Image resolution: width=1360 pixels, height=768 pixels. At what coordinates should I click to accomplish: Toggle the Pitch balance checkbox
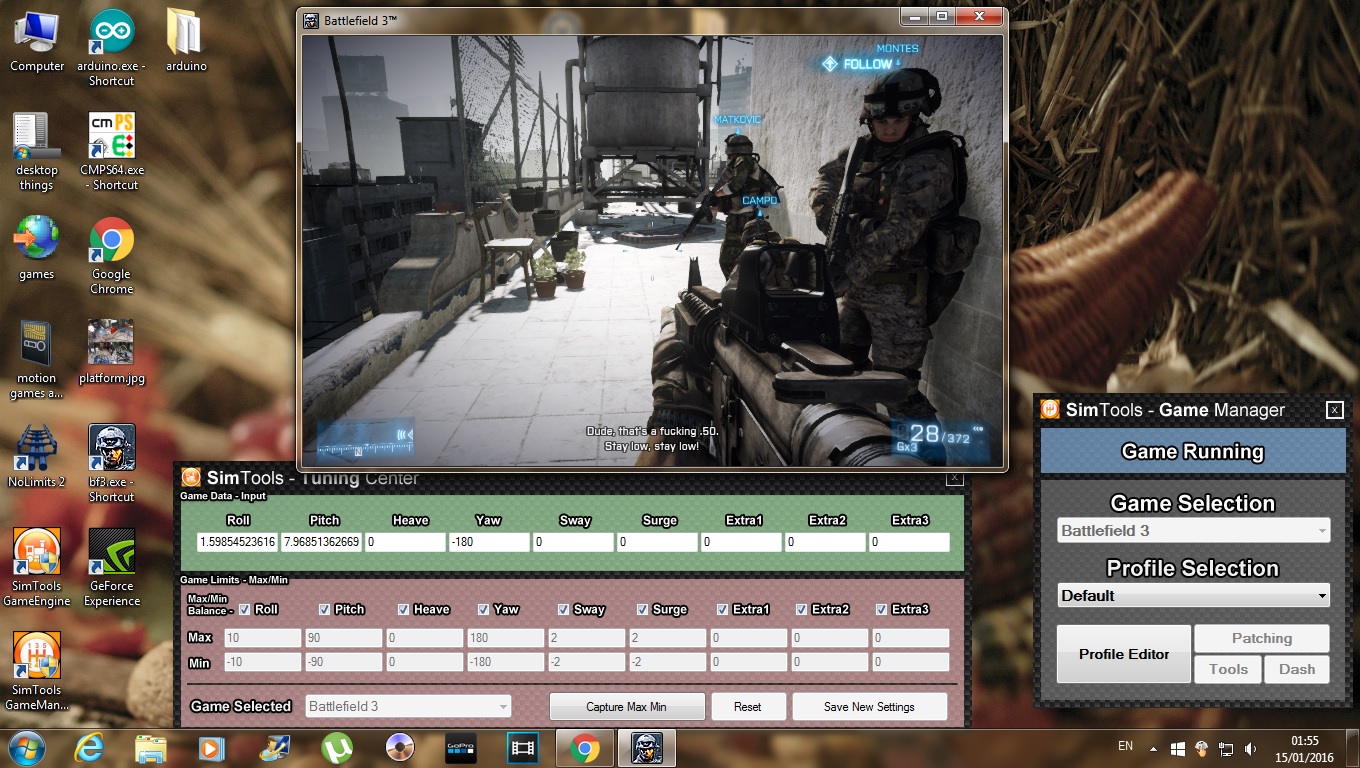pos(324,609)
